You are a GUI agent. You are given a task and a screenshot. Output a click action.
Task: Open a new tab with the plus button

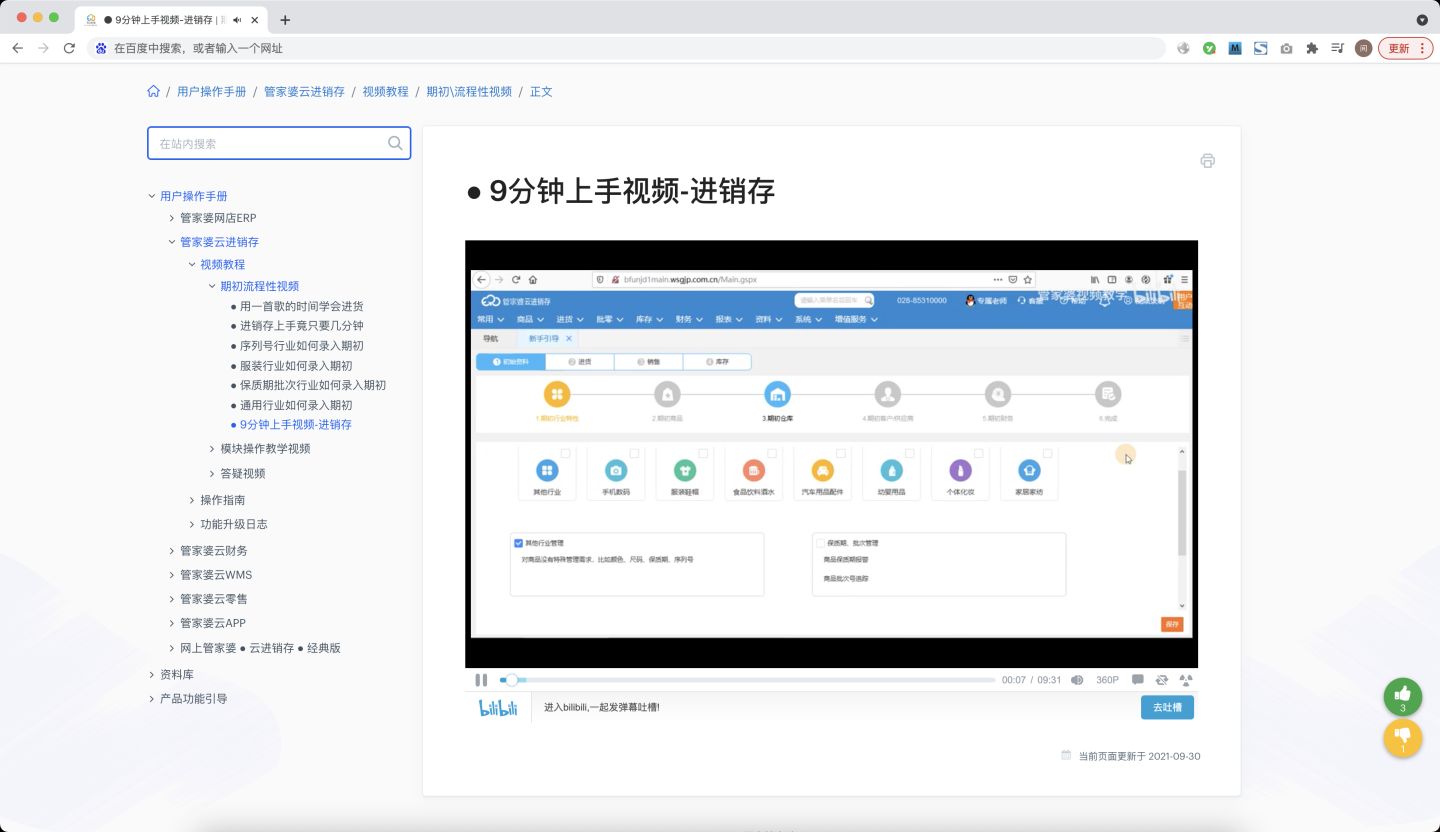pyautogui.click(x=285, y=20)
